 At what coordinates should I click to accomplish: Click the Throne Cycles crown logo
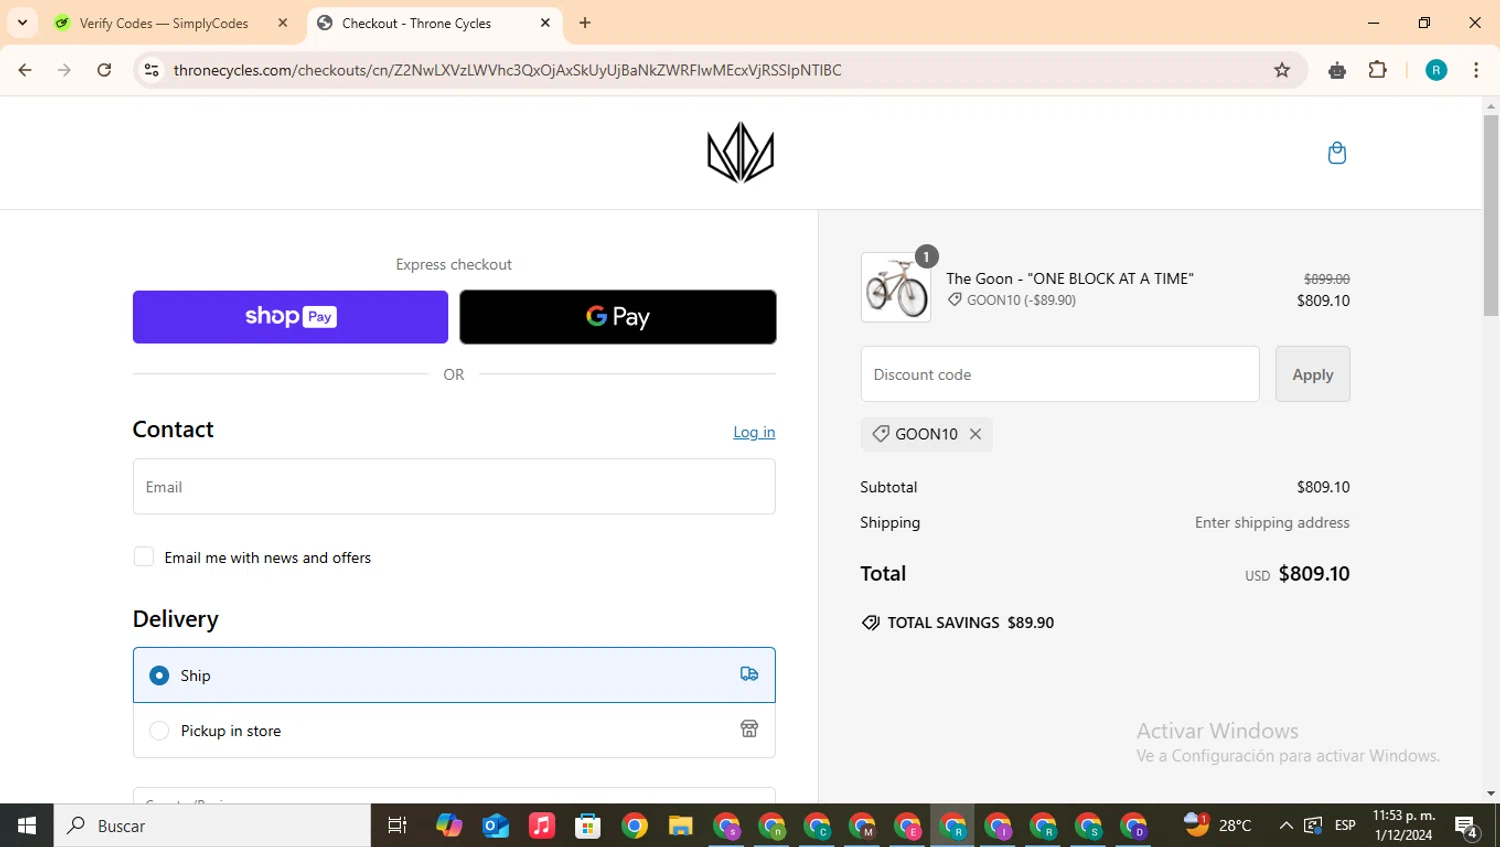740,153
